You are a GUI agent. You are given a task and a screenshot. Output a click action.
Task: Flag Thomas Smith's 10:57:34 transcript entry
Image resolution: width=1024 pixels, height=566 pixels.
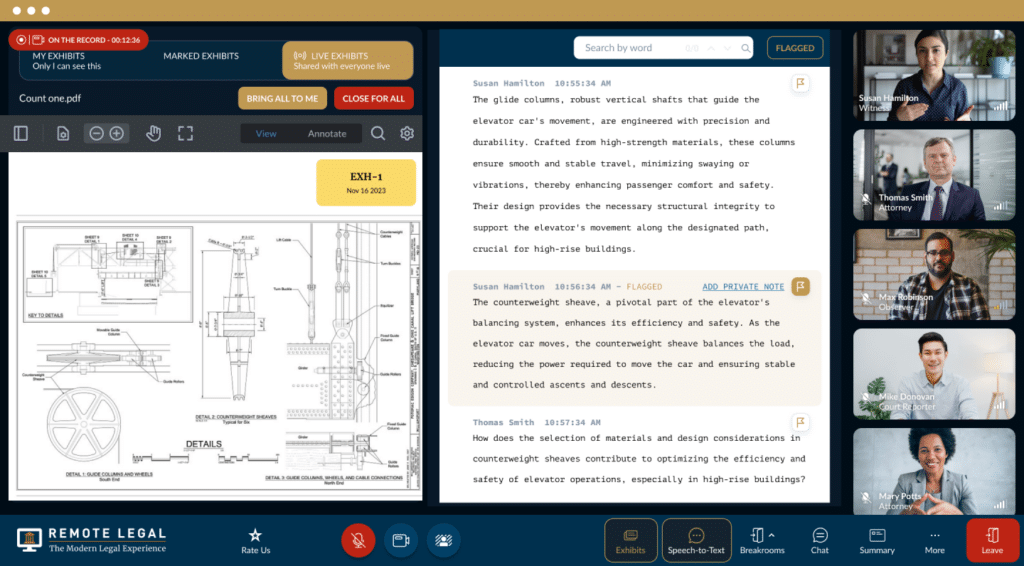[800, 423]
